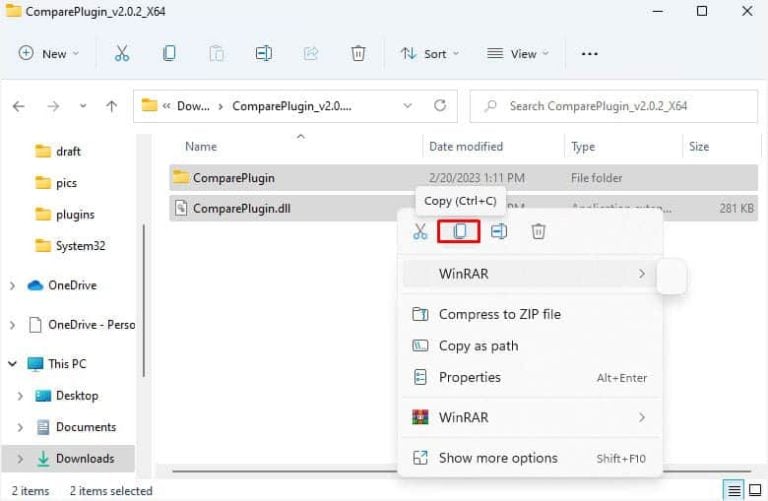Switch to large thumbnails view in status bar
The width and height of the screenshot is (768, 501).
click(x=755, y=490)
